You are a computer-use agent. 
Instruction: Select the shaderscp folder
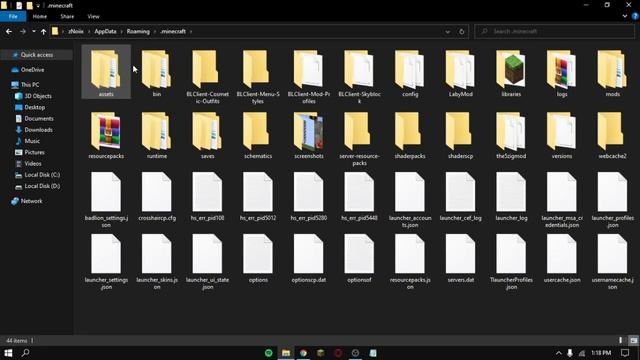click(x=460, y=135)
